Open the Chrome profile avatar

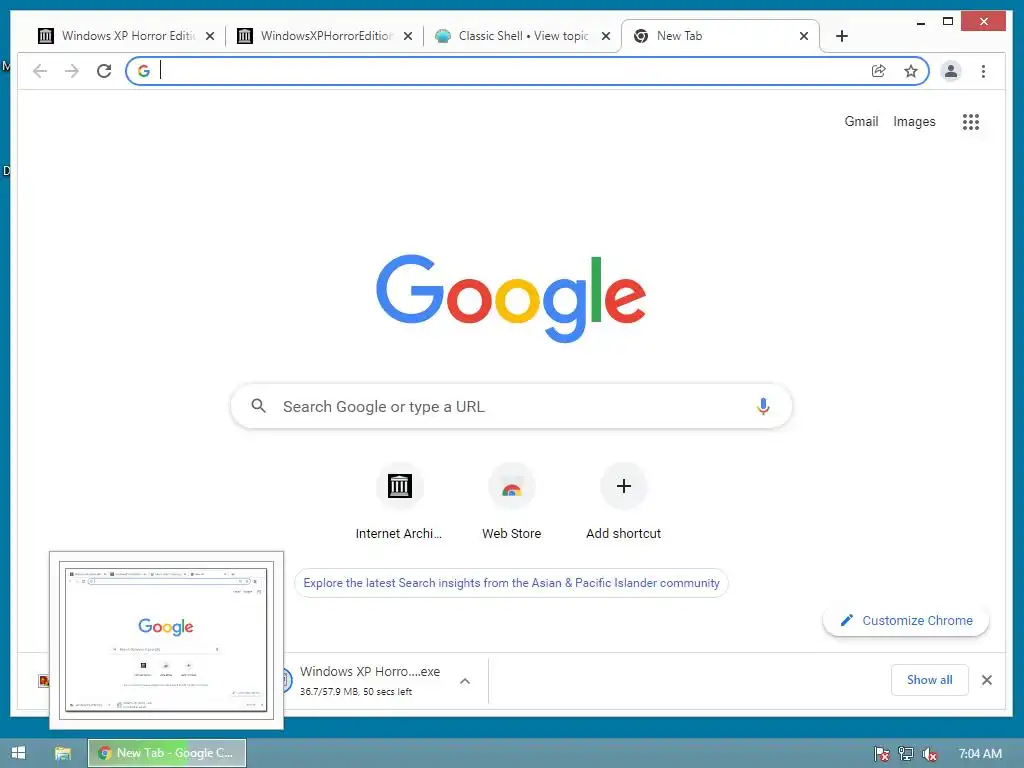[x=951, y=71]
